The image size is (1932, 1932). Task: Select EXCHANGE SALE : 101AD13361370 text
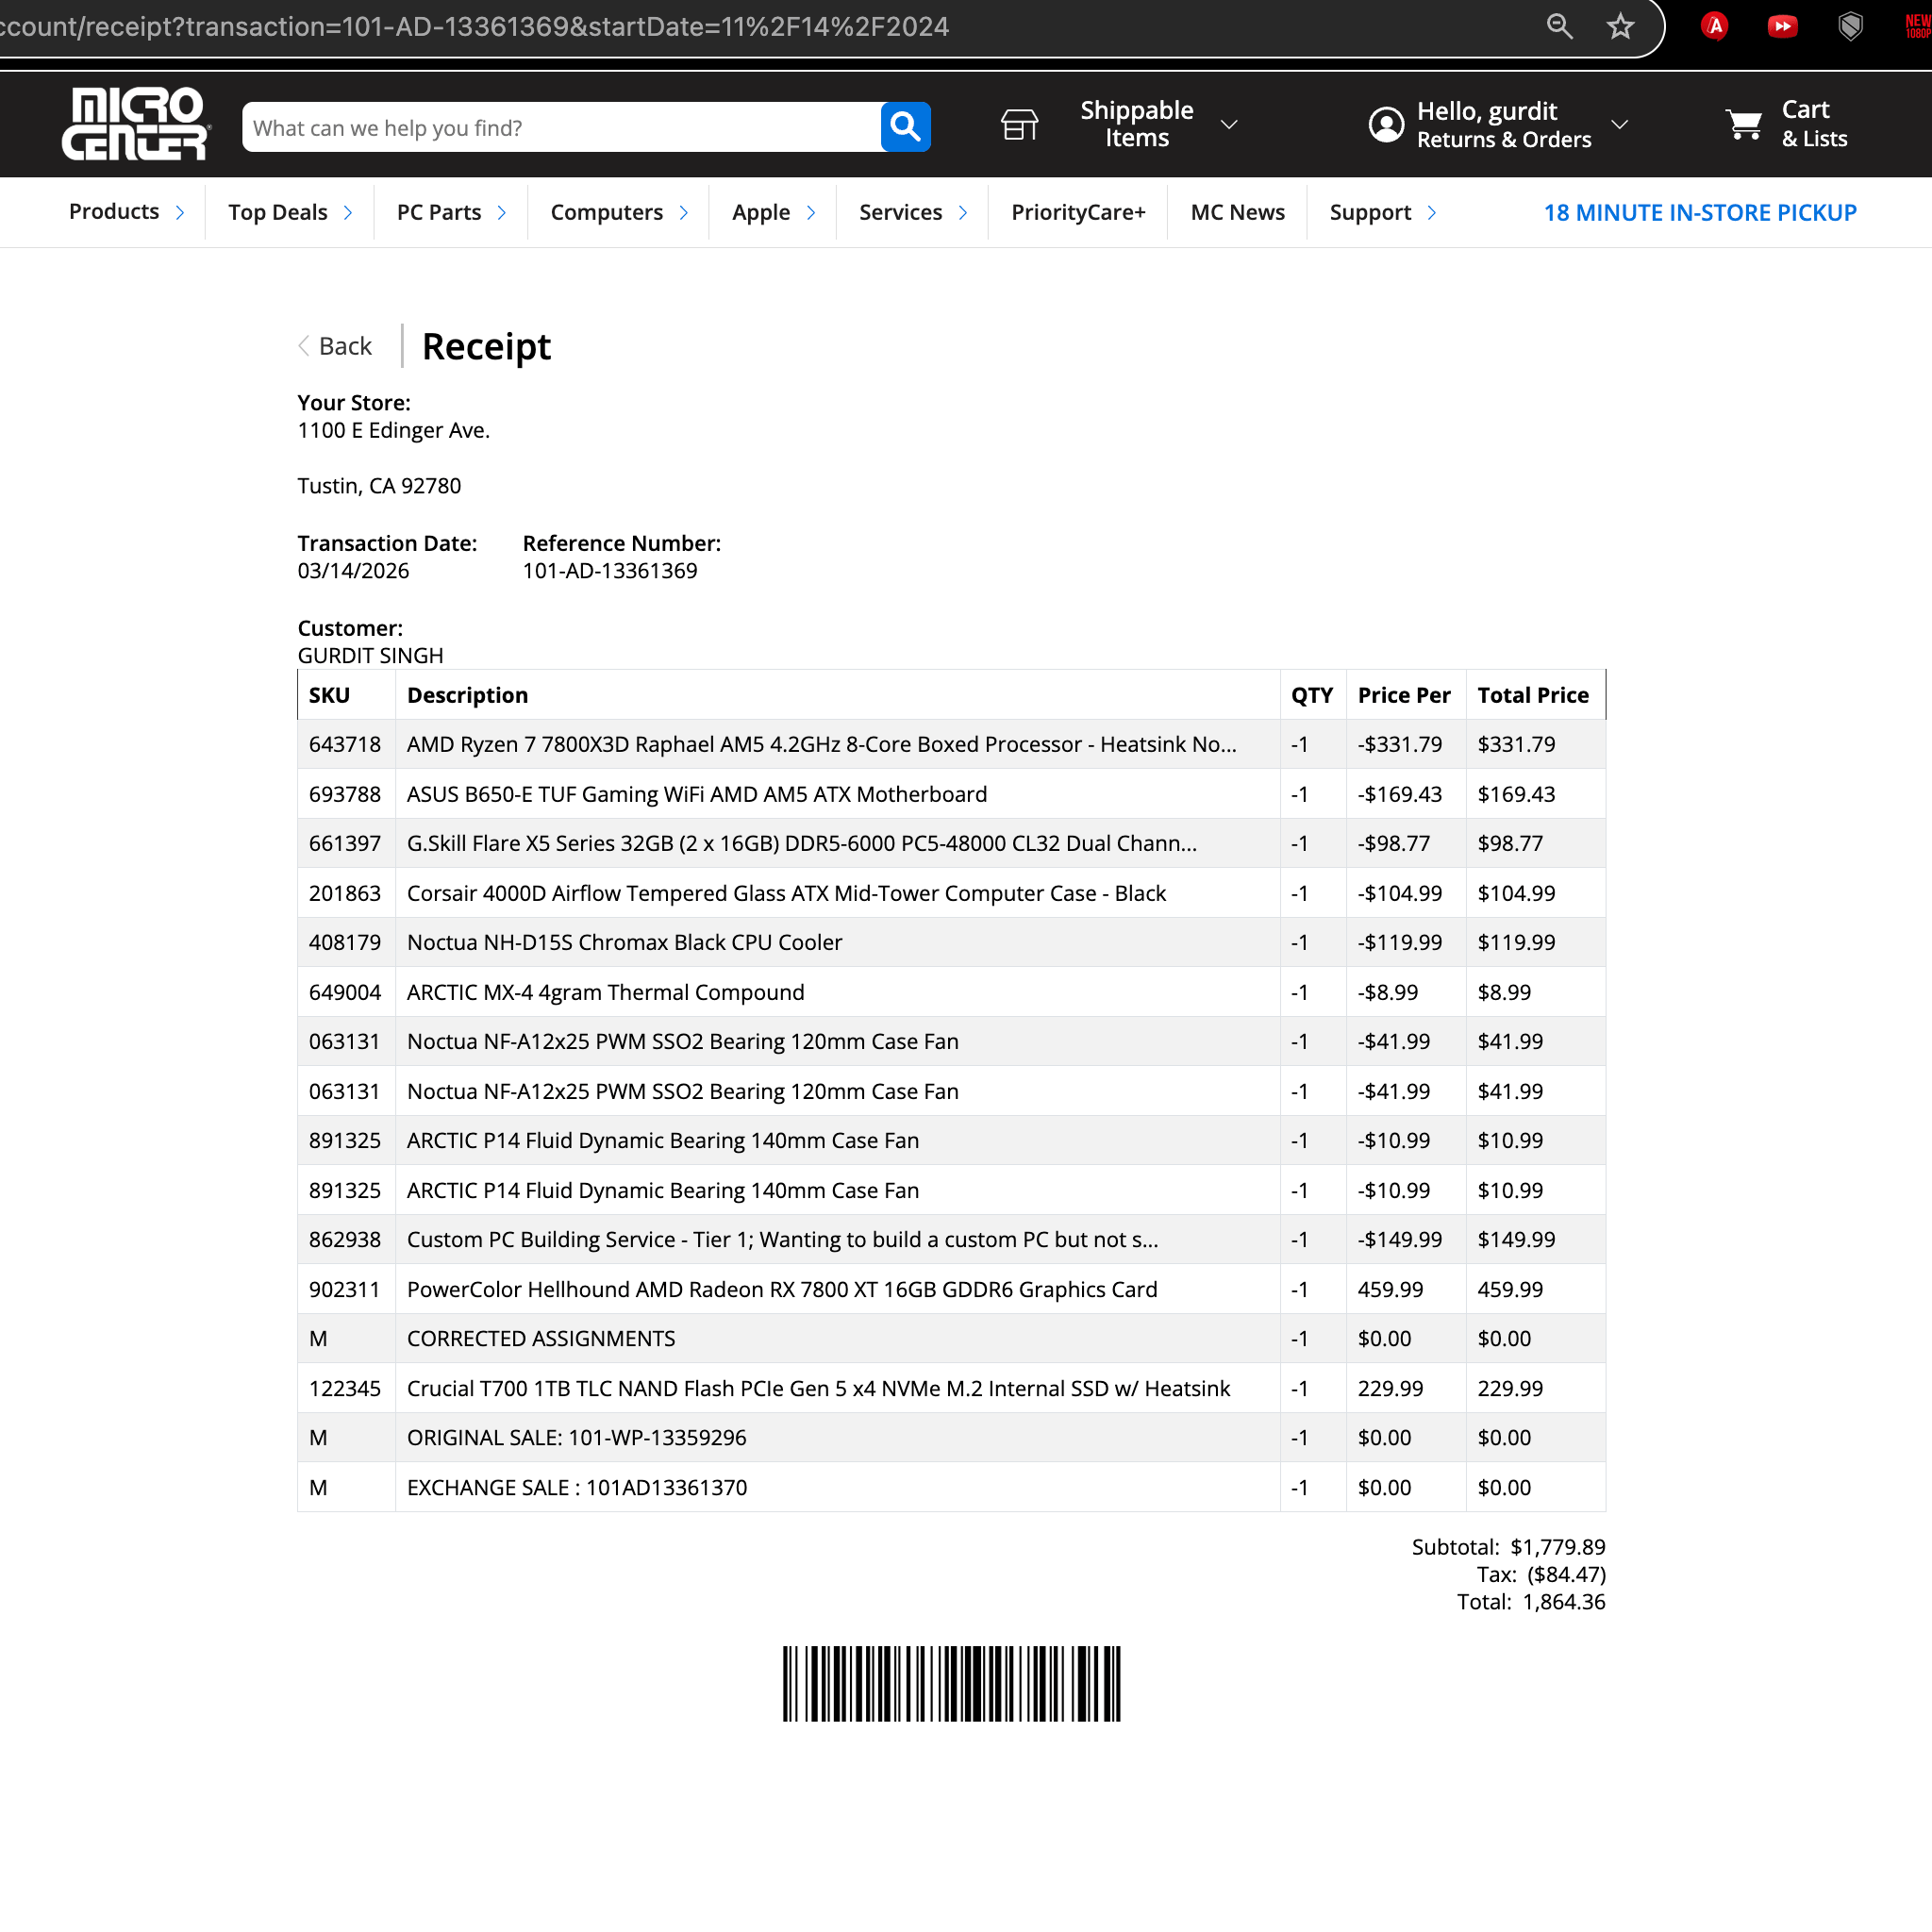pyautogui.click(x=577, y=1487)
